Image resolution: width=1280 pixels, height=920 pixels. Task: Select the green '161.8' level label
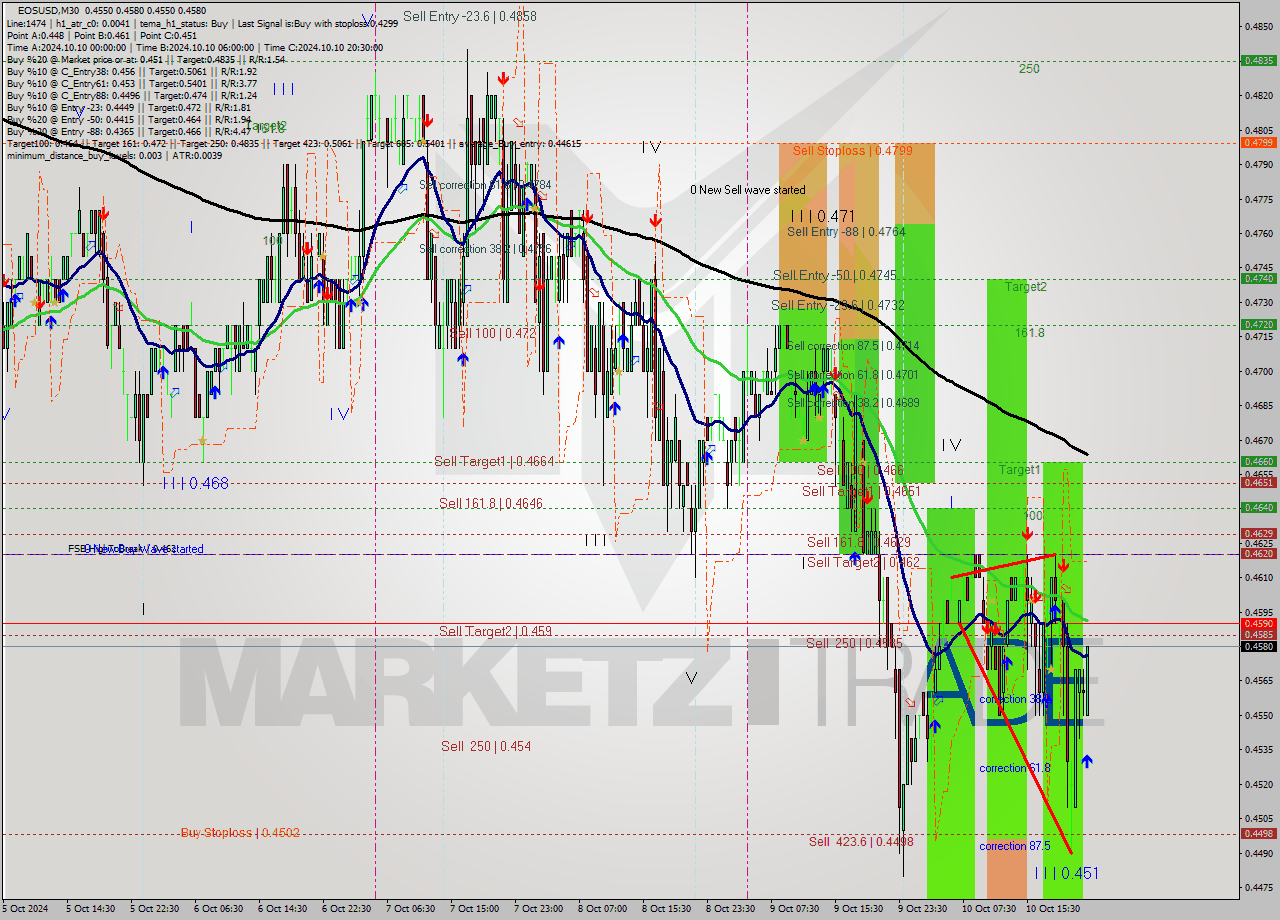coord(1029,332)
